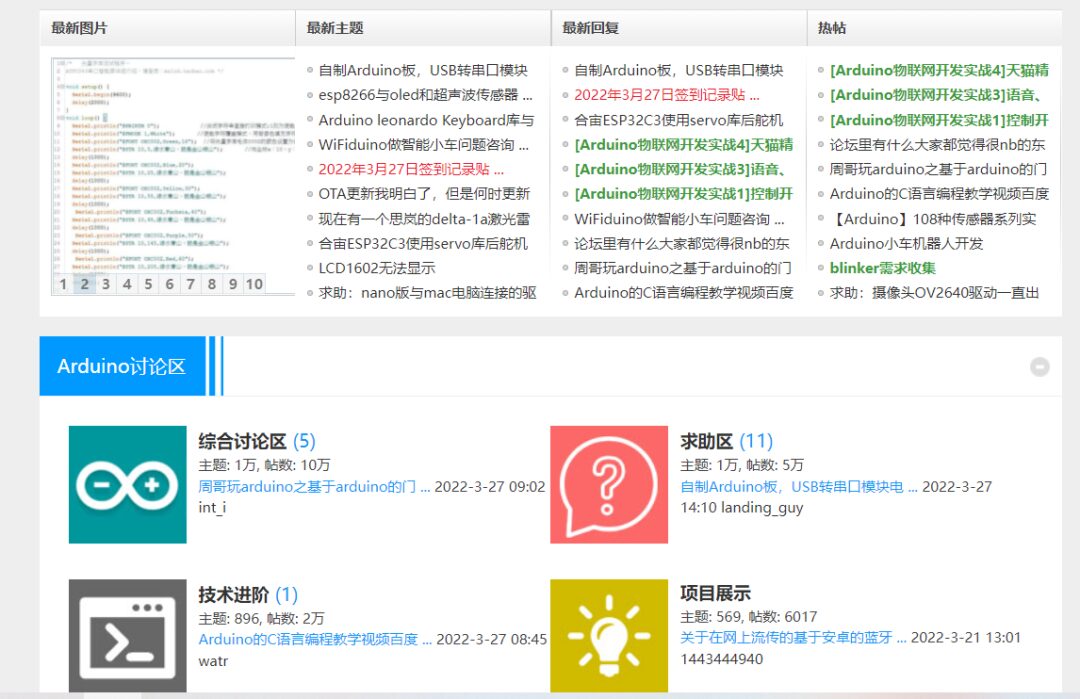The height and width of the screenshot is (699, 1080).
Task: Open LCD1602无法显示 topic
Action: point(377,268)
